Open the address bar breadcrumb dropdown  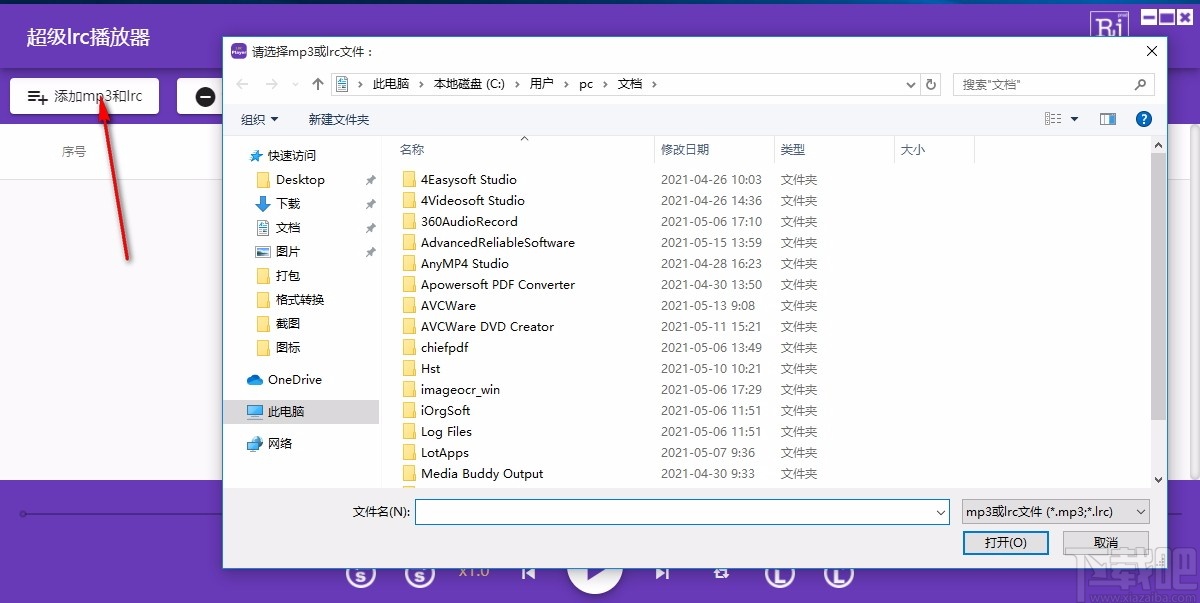tap(910, 84)
